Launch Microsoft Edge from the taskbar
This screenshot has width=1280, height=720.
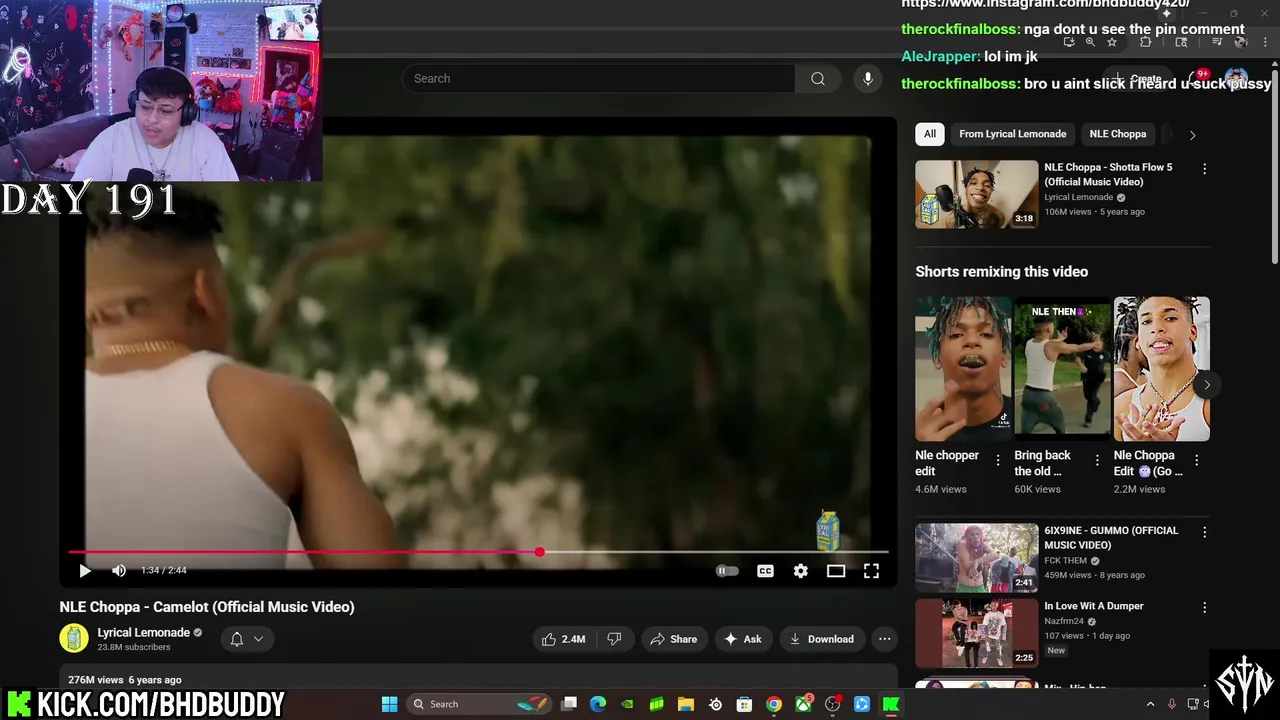click(598, 704)
